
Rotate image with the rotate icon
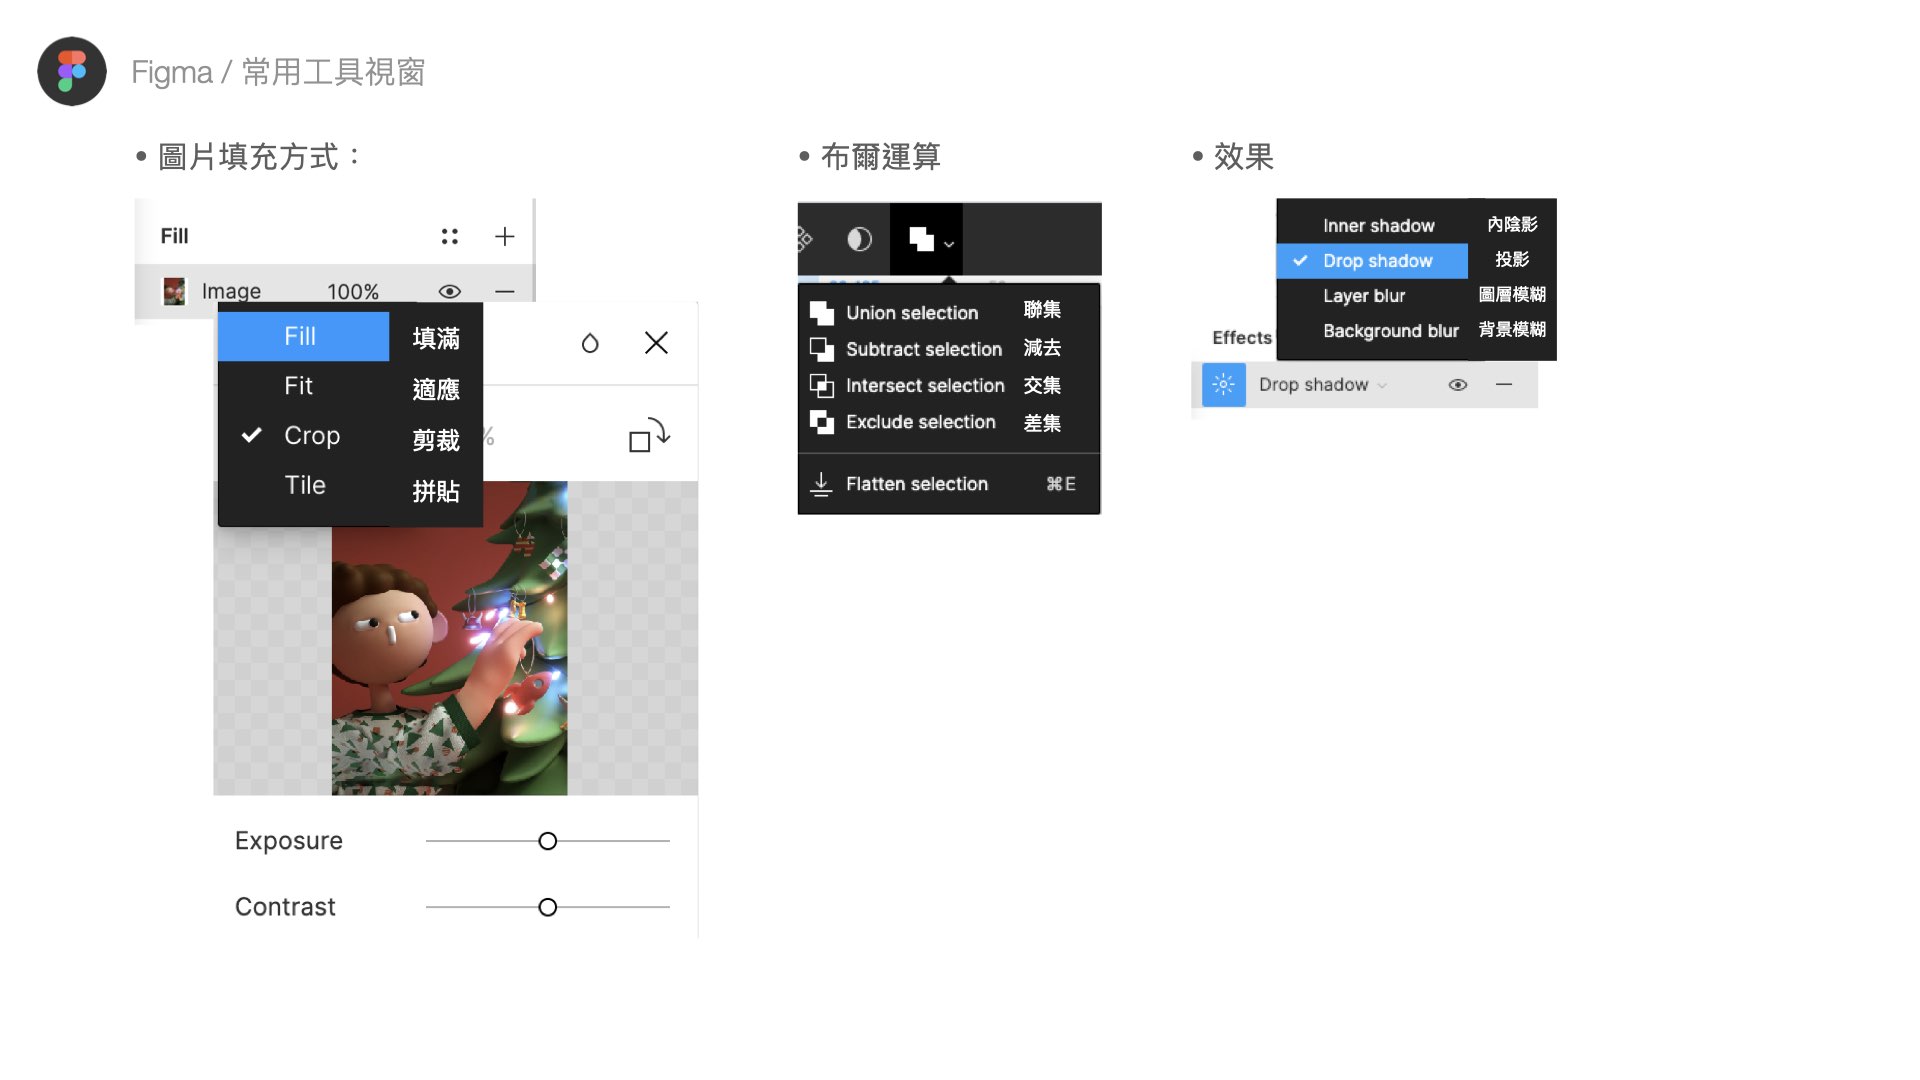(648, 436)
